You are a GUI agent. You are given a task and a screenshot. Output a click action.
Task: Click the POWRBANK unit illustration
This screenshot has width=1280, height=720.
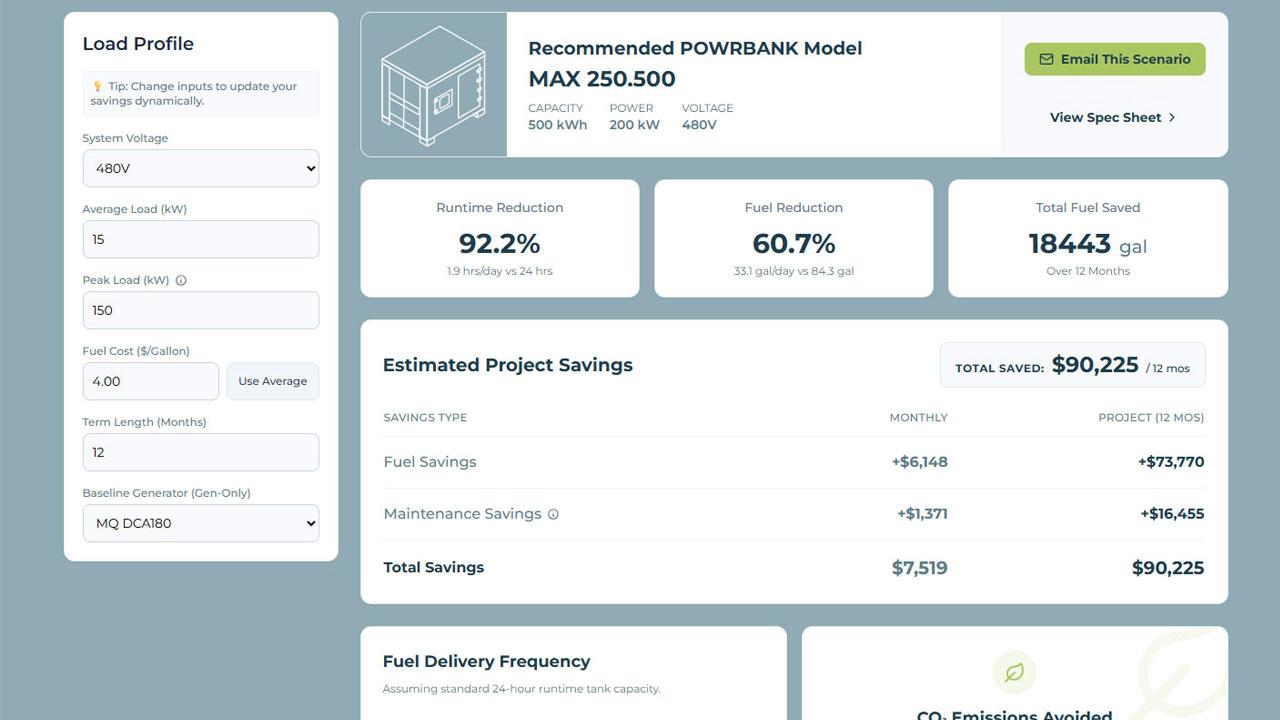[x=434, y=85]
